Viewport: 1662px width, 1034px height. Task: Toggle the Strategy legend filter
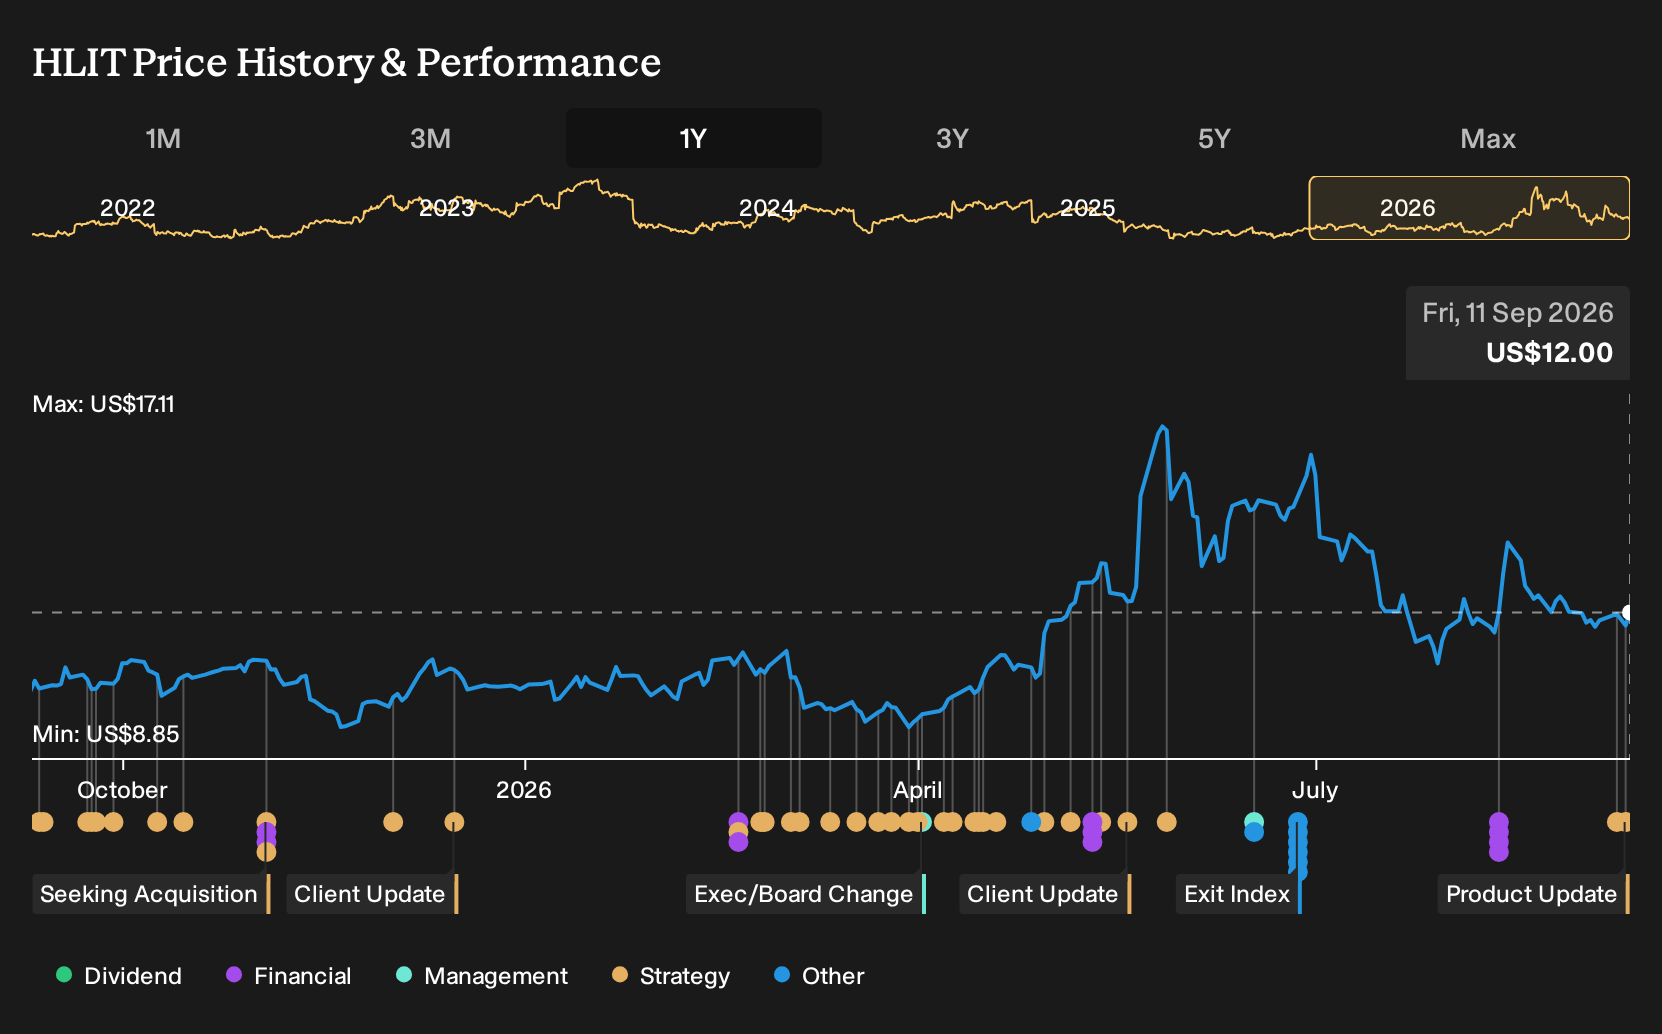671,976
